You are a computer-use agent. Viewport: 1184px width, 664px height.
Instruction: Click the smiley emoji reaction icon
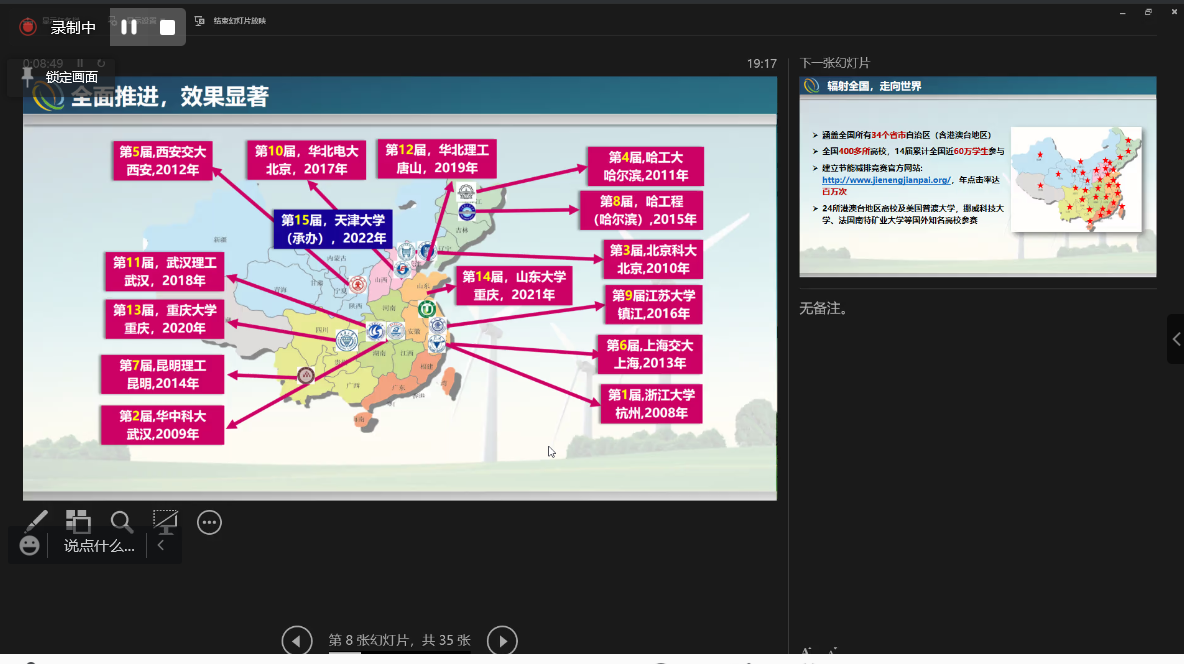click(x=30, y=546)
